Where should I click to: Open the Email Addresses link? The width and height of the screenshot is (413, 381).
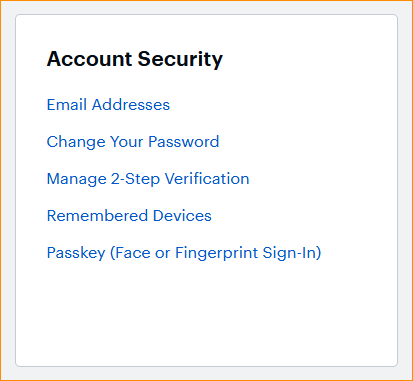108,105
